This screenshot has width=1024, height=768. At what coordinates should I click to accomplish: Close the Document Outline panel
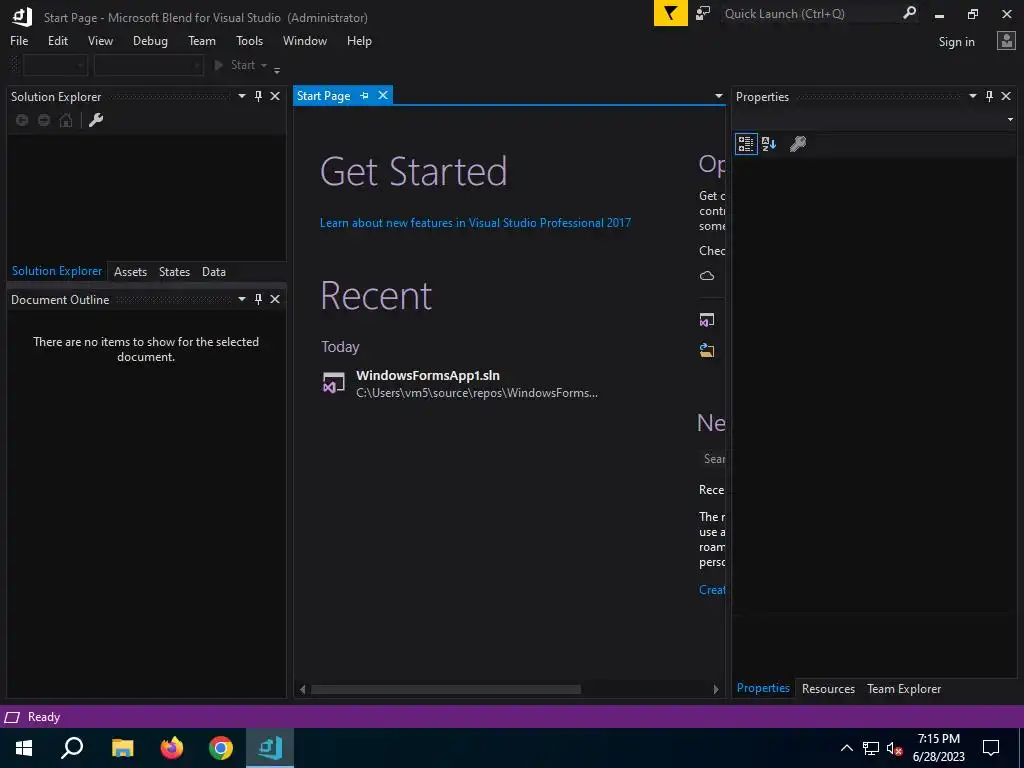coord(275,299)
